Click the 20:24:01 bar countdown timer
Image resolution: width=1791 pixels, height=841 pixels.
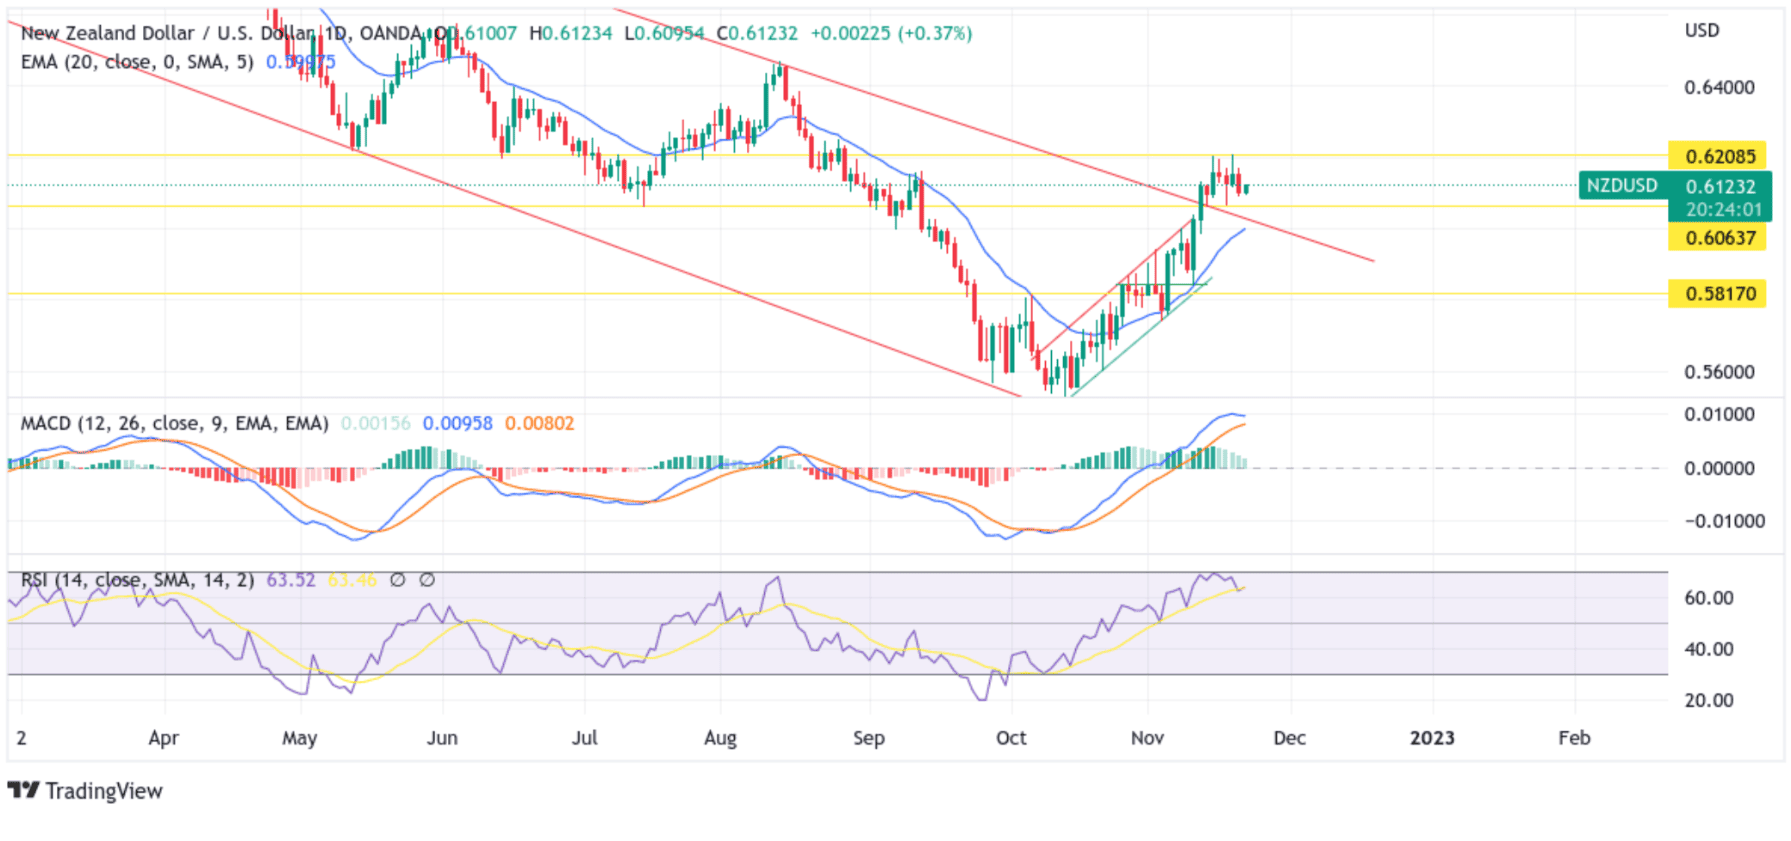1723,210
